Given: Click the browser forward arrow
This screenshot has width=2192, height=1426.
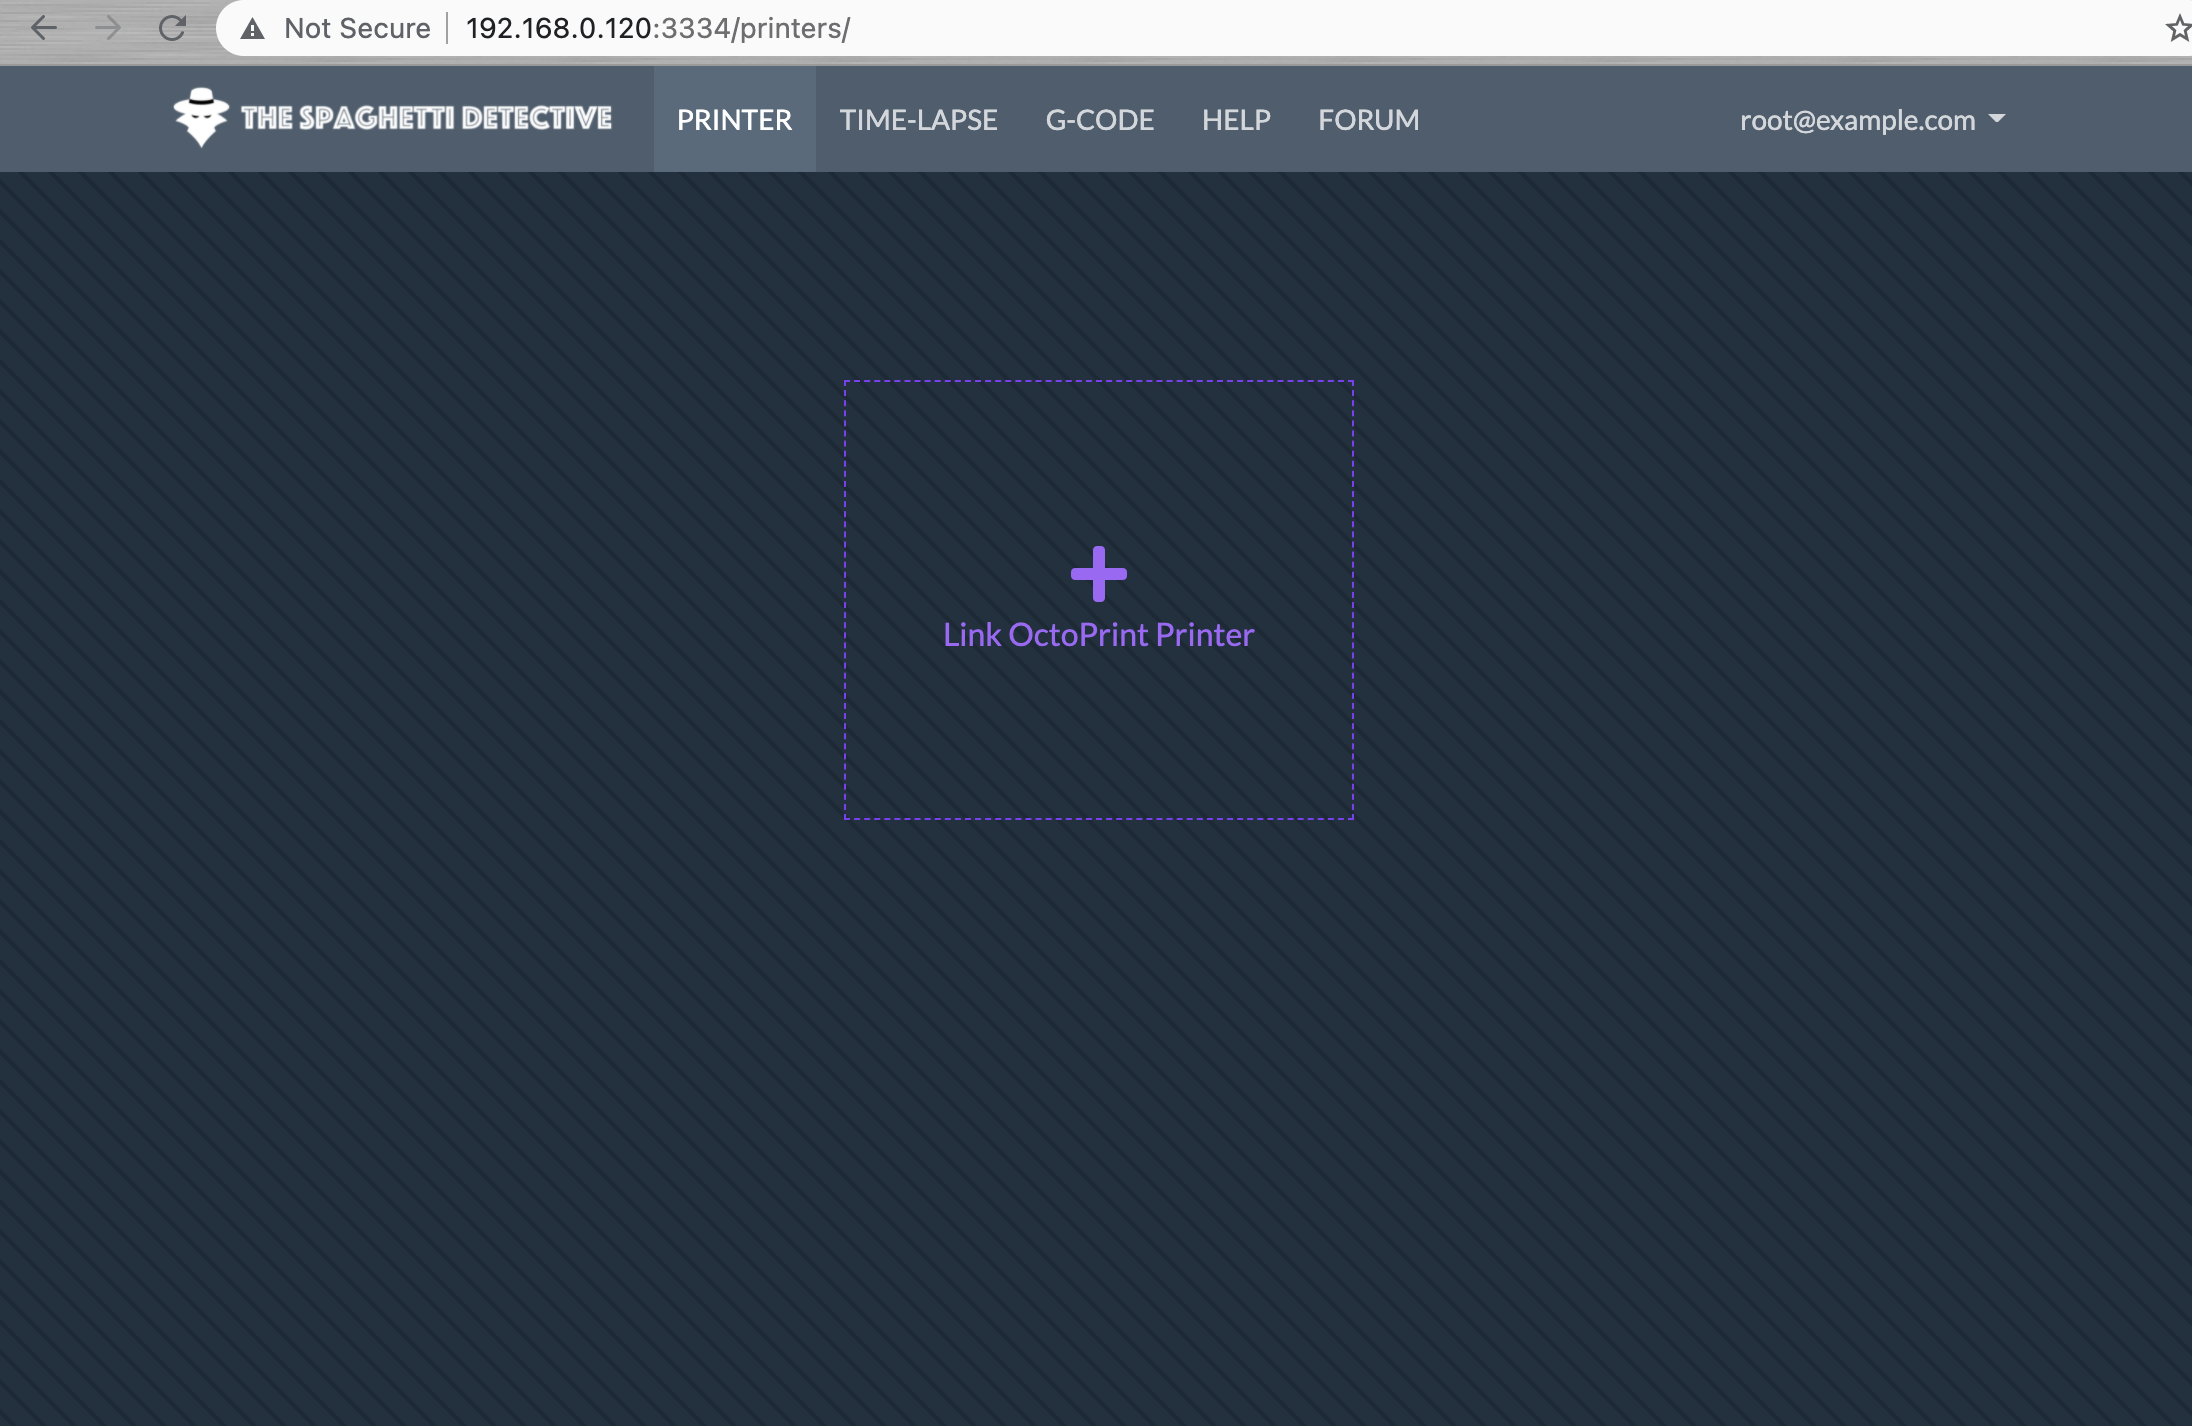Looking at the screenshot, I should [x=107, y=28].
